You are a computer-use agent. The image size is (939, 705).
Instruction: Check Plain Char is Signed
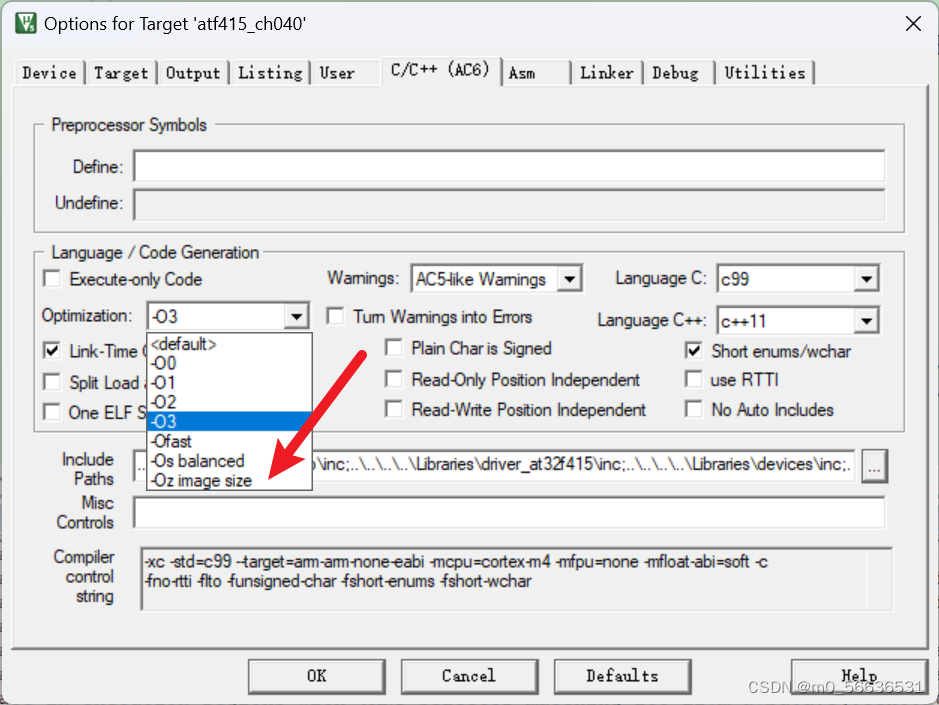point(395,347)
